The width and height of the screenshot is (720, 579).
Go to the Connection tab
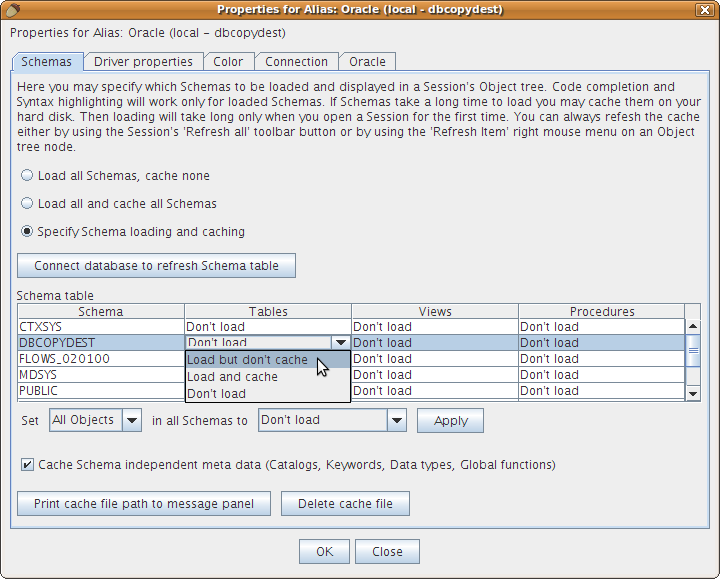click(x=296, y=62)
